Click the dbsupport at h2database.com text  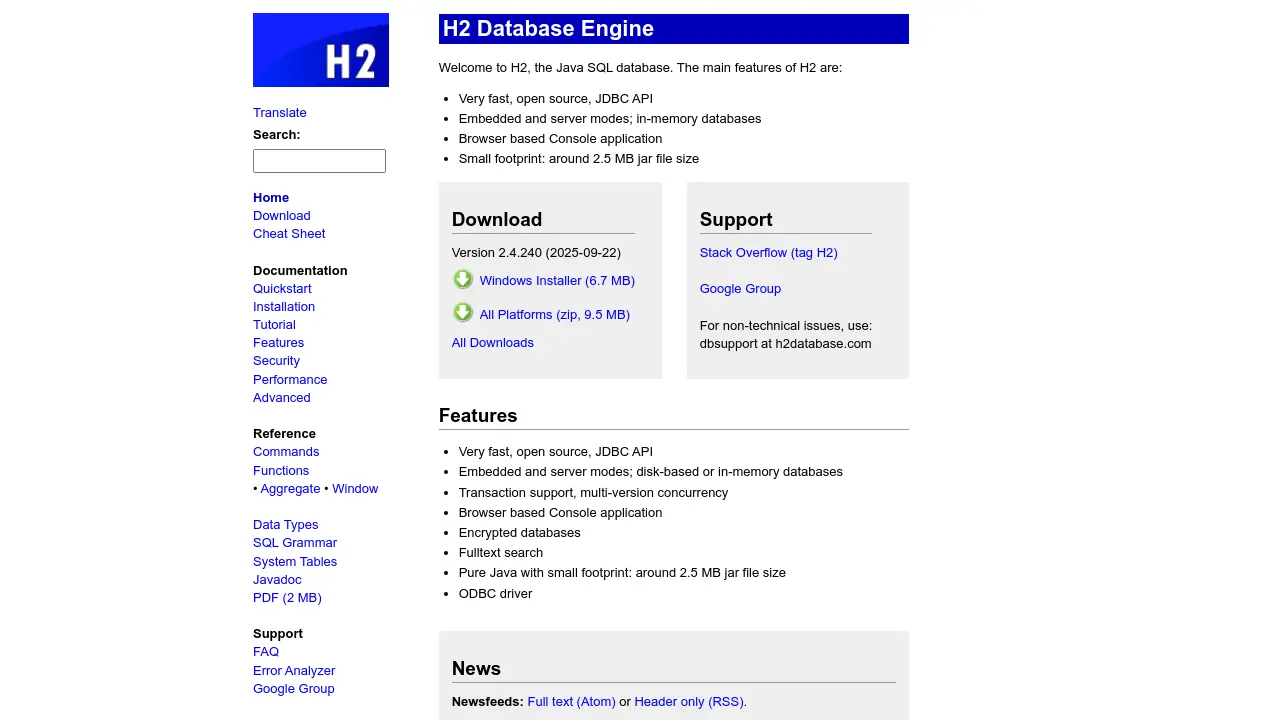coord(786,344)
